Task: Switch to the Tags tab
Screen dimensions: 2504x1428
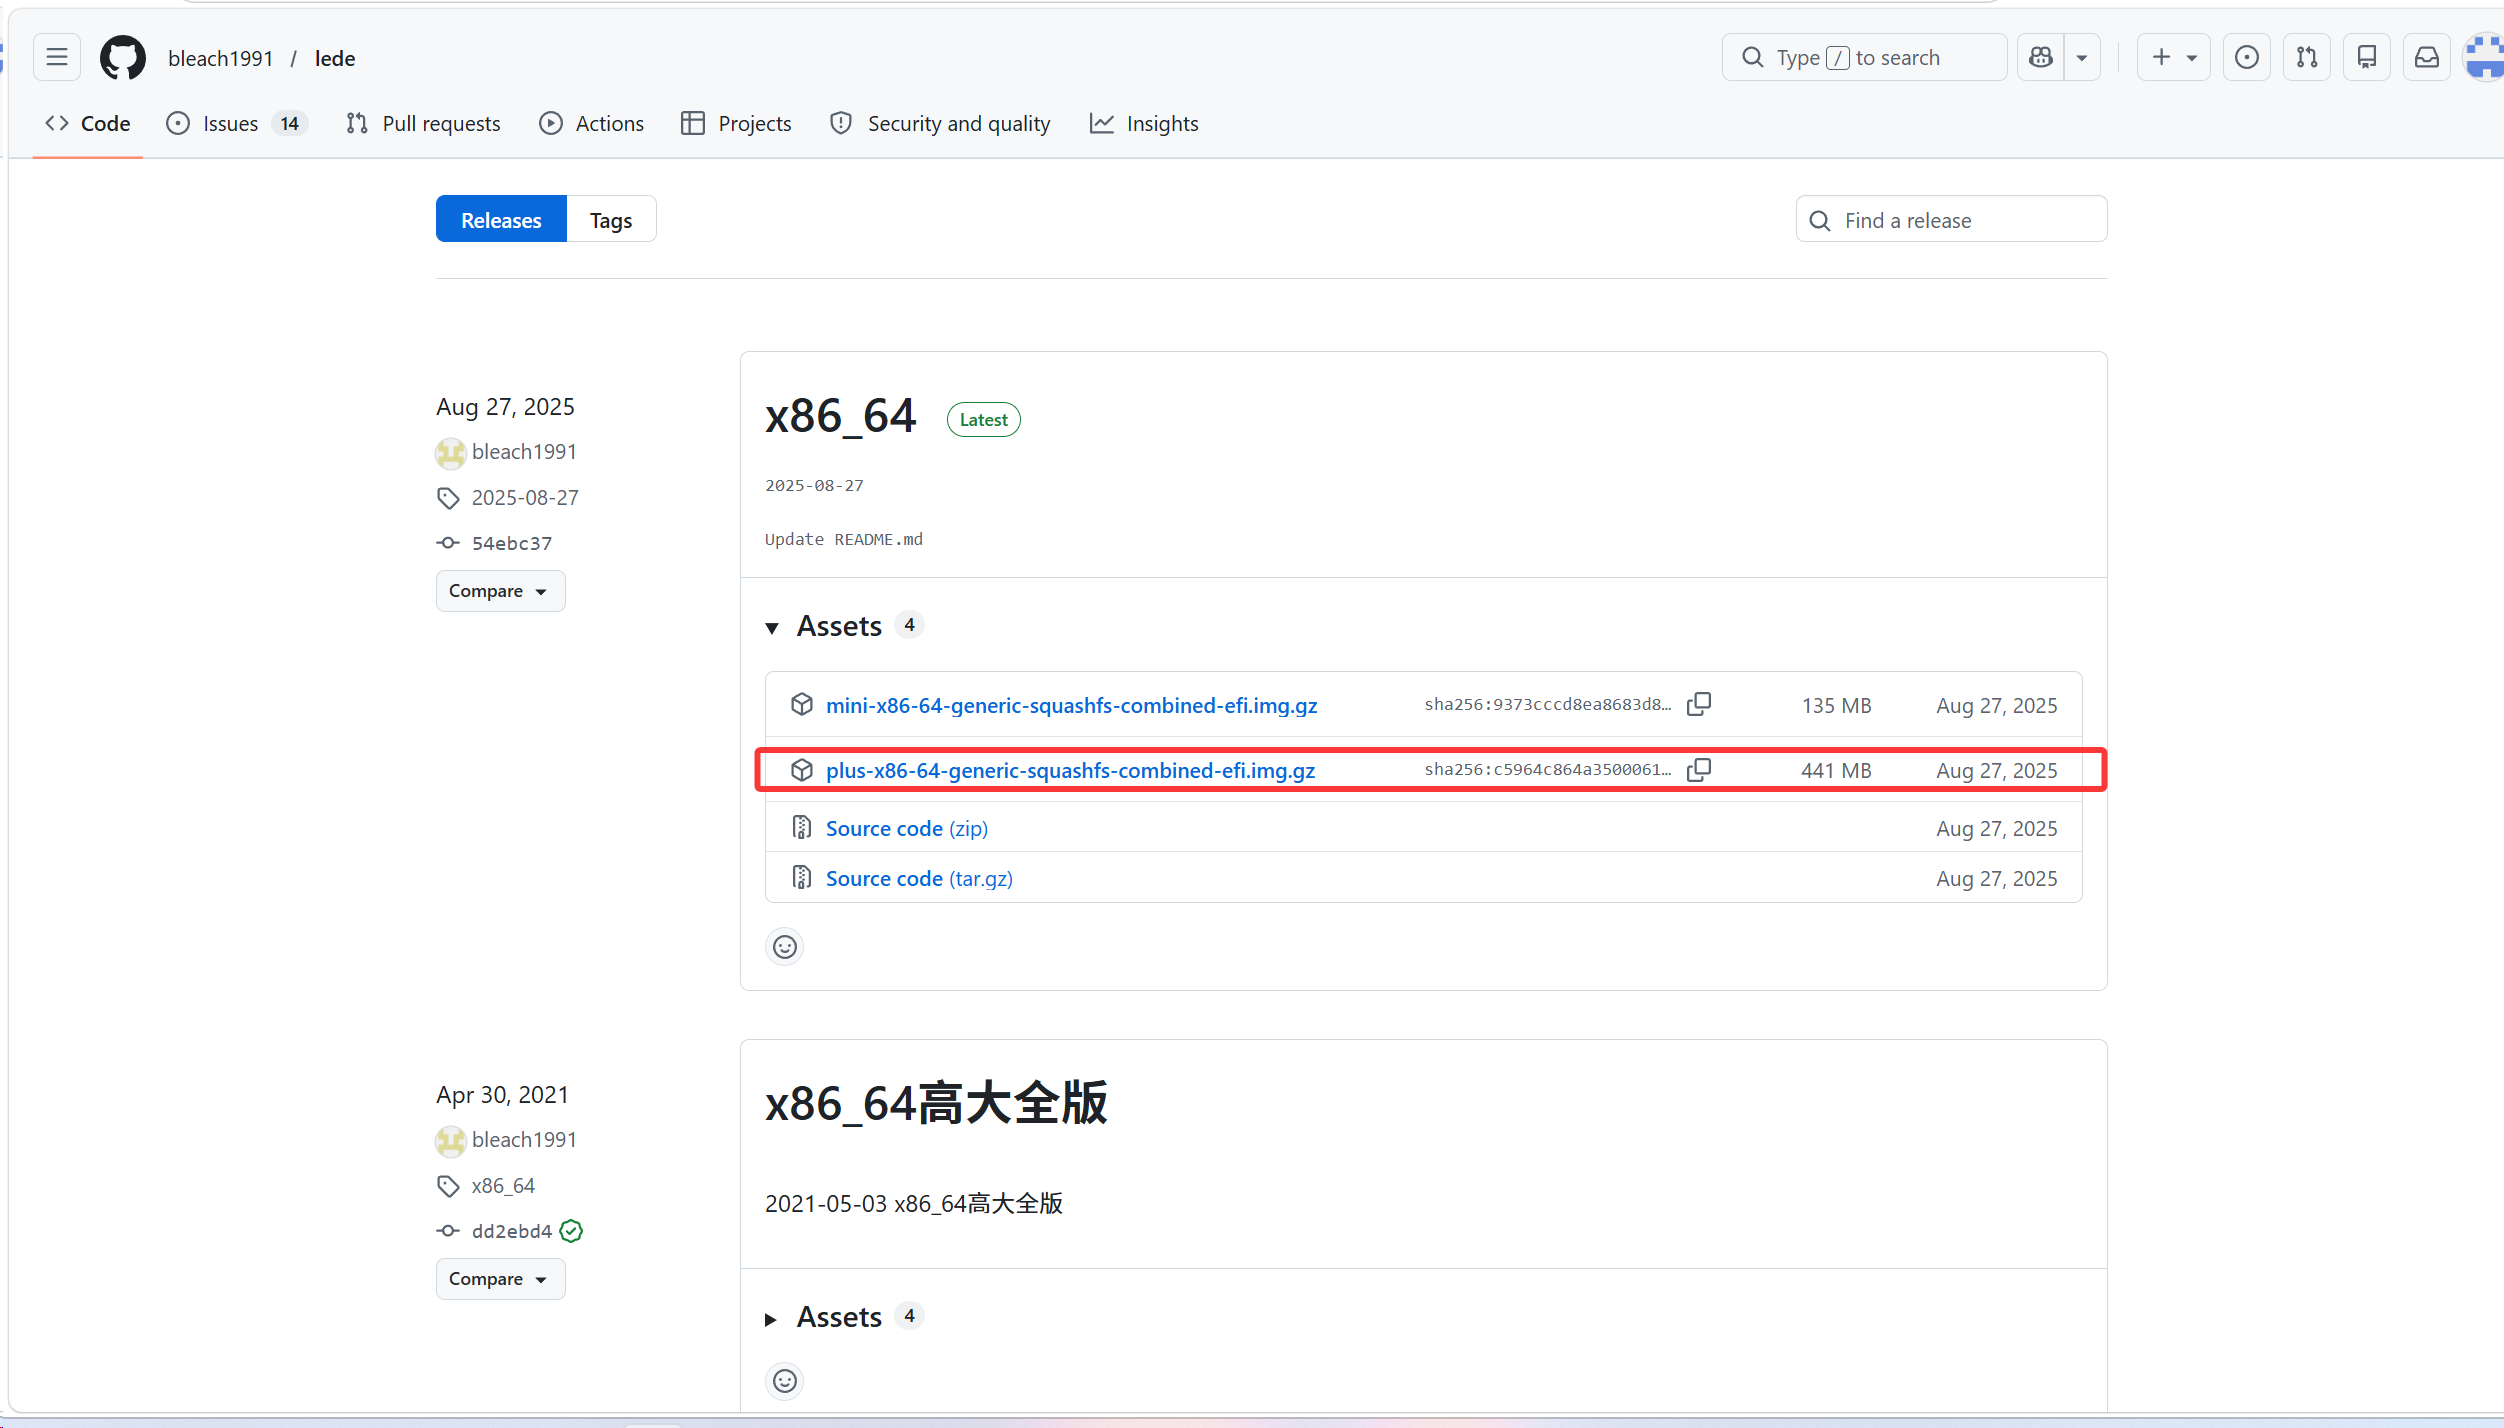Action: point(611,220)
